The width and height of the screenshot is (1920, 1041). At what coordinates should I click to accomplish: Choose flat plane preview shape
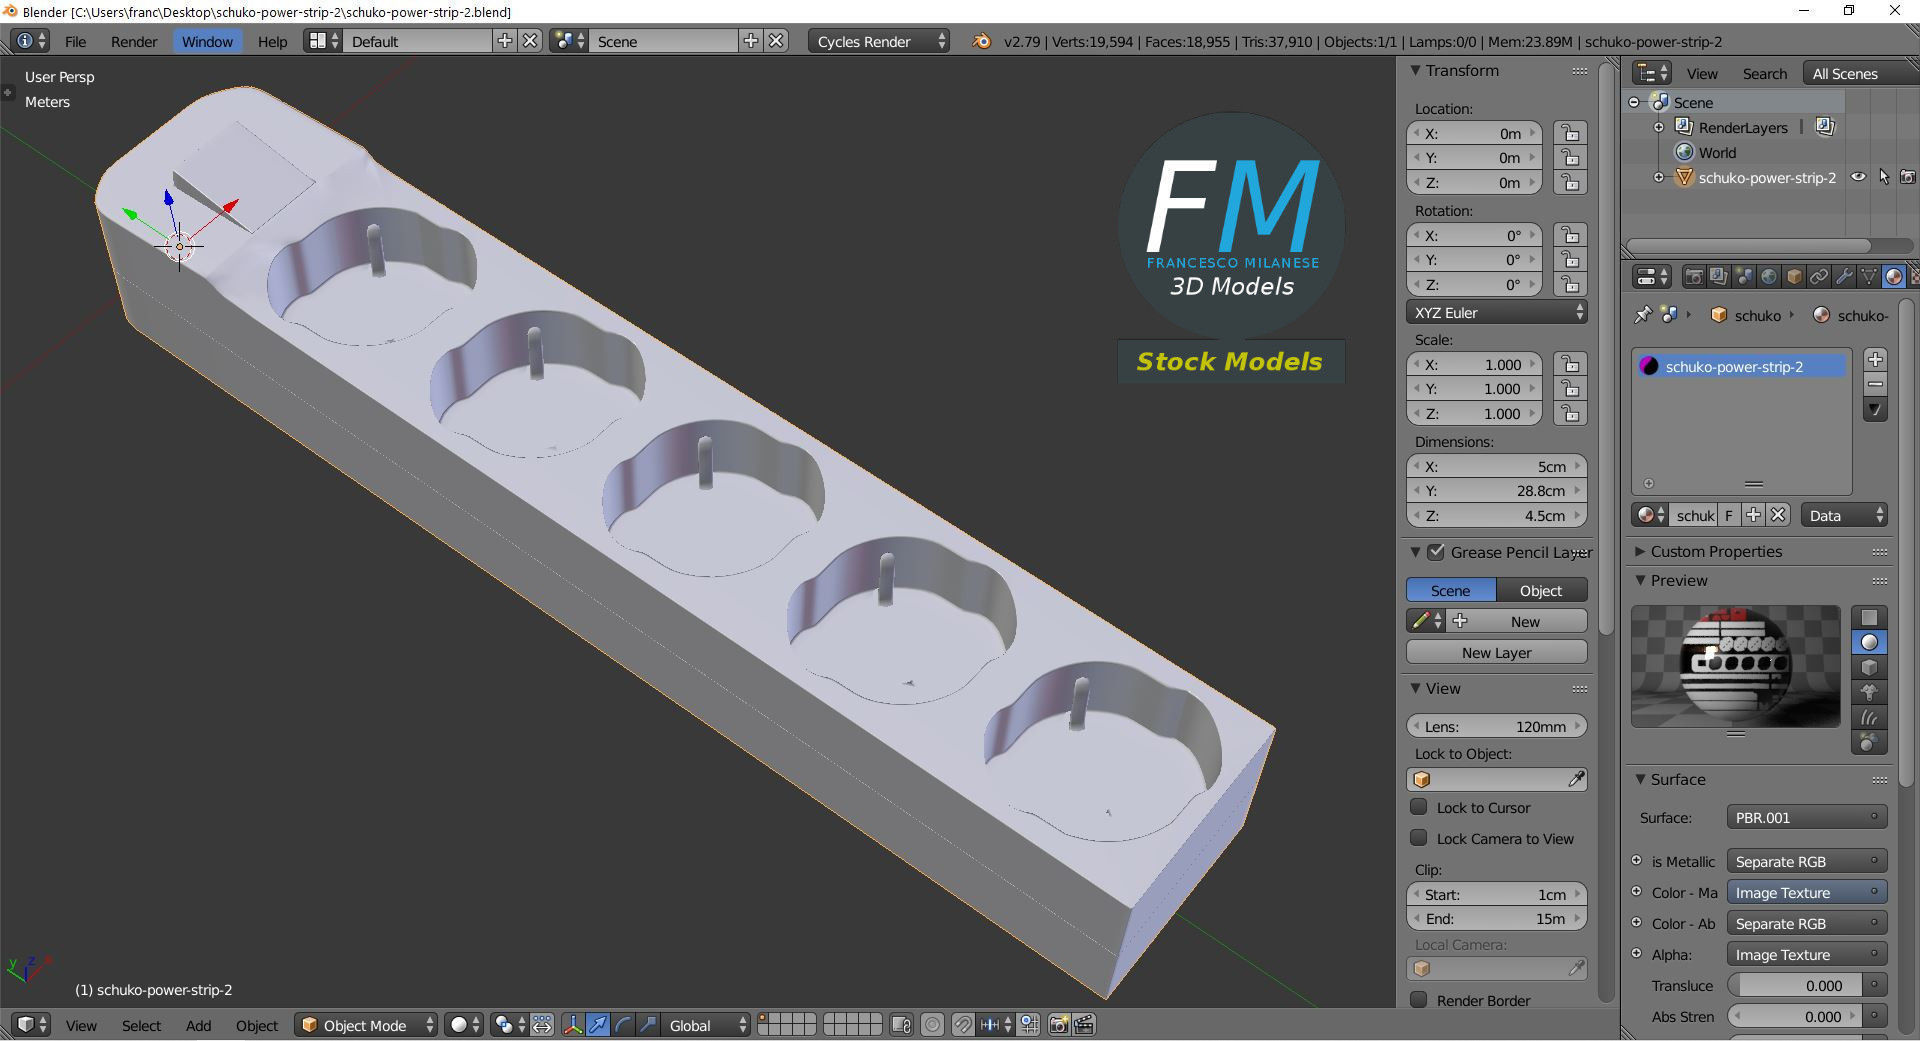[1869, 617]
